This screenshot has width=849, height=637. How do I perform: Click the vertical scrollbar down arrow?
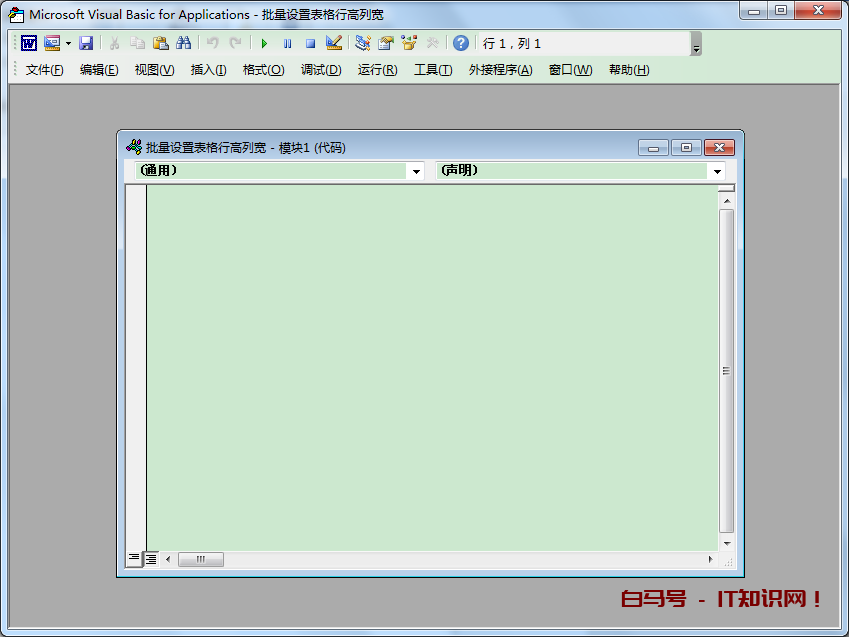click(x=727, y=543)
